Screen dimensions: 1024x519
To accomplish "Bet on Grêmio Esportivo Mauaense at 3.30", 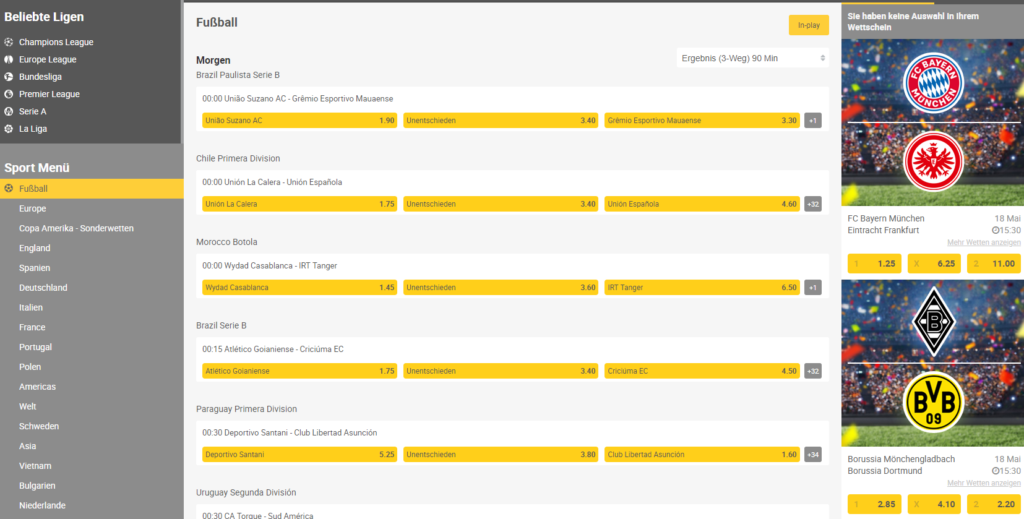I will coord(702,121).
